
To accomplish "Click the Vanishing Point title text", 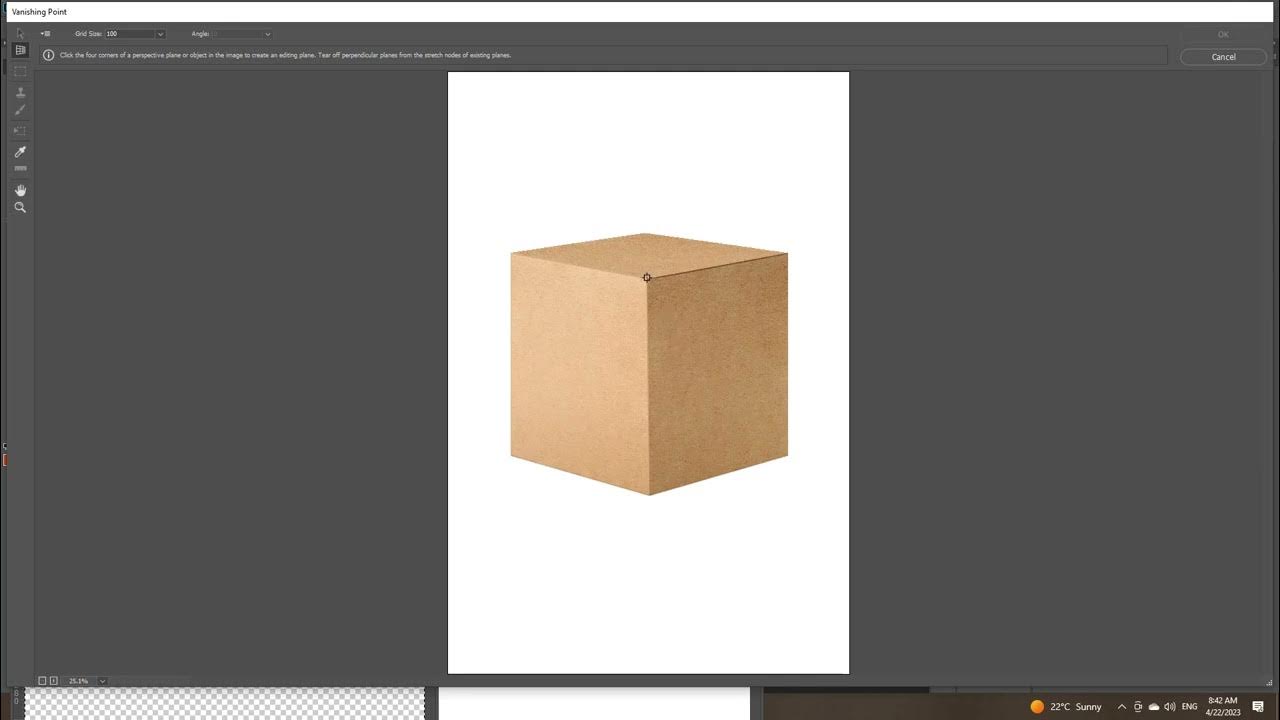I will tap(39, 12).
